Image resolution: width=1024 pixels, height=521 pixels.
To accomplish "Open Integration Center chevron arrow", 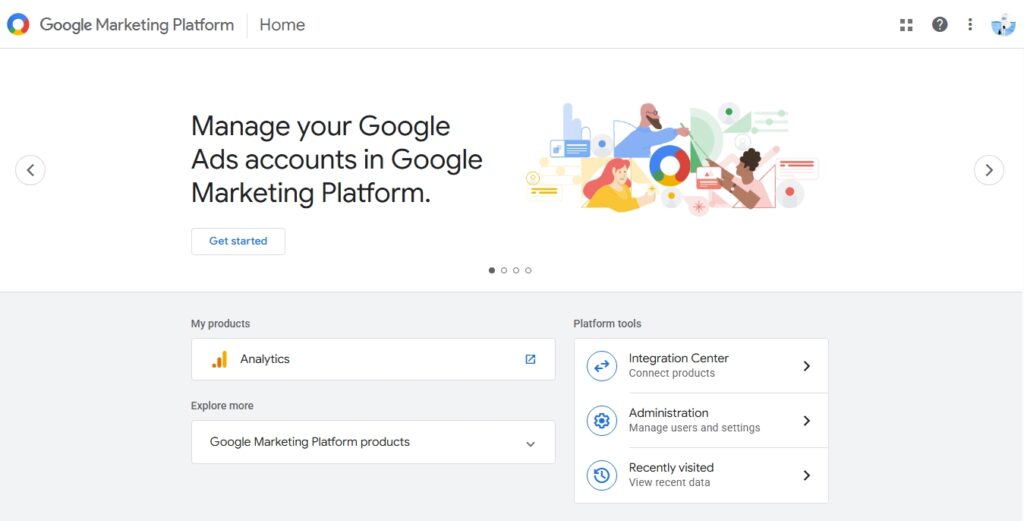I will (807, 366).
